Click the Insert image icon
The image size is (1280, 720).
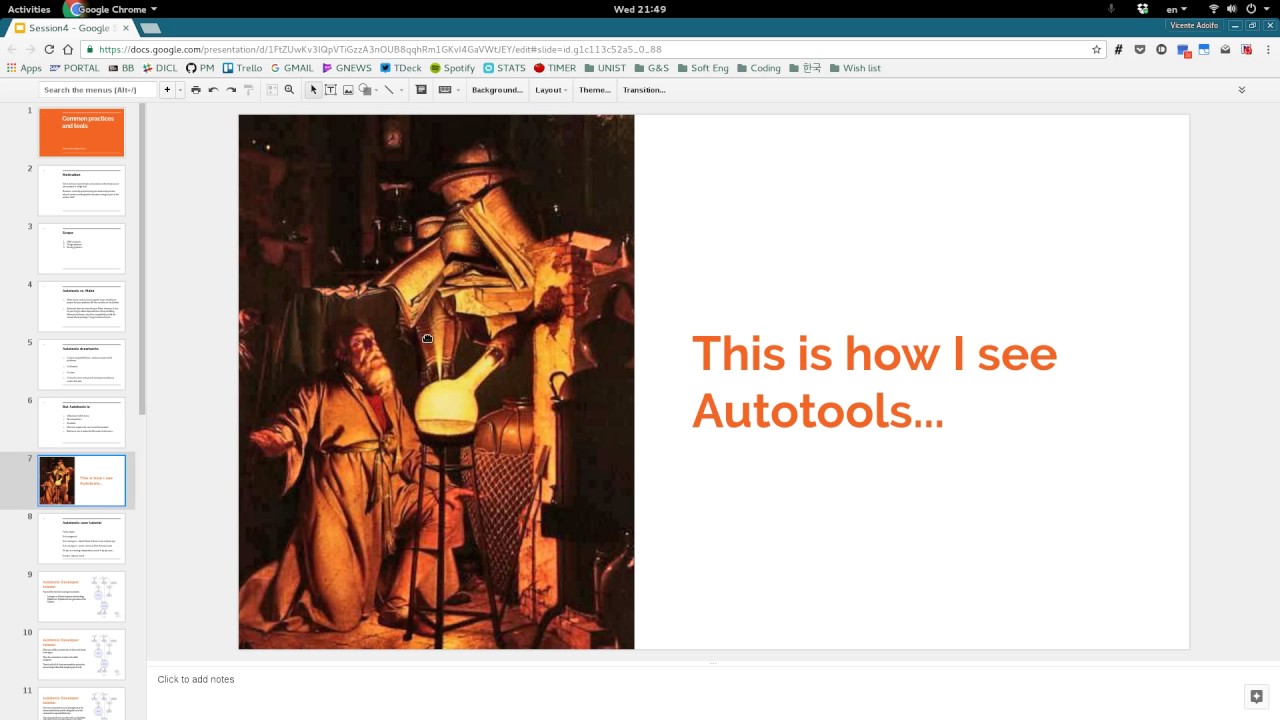coord(348,90)
